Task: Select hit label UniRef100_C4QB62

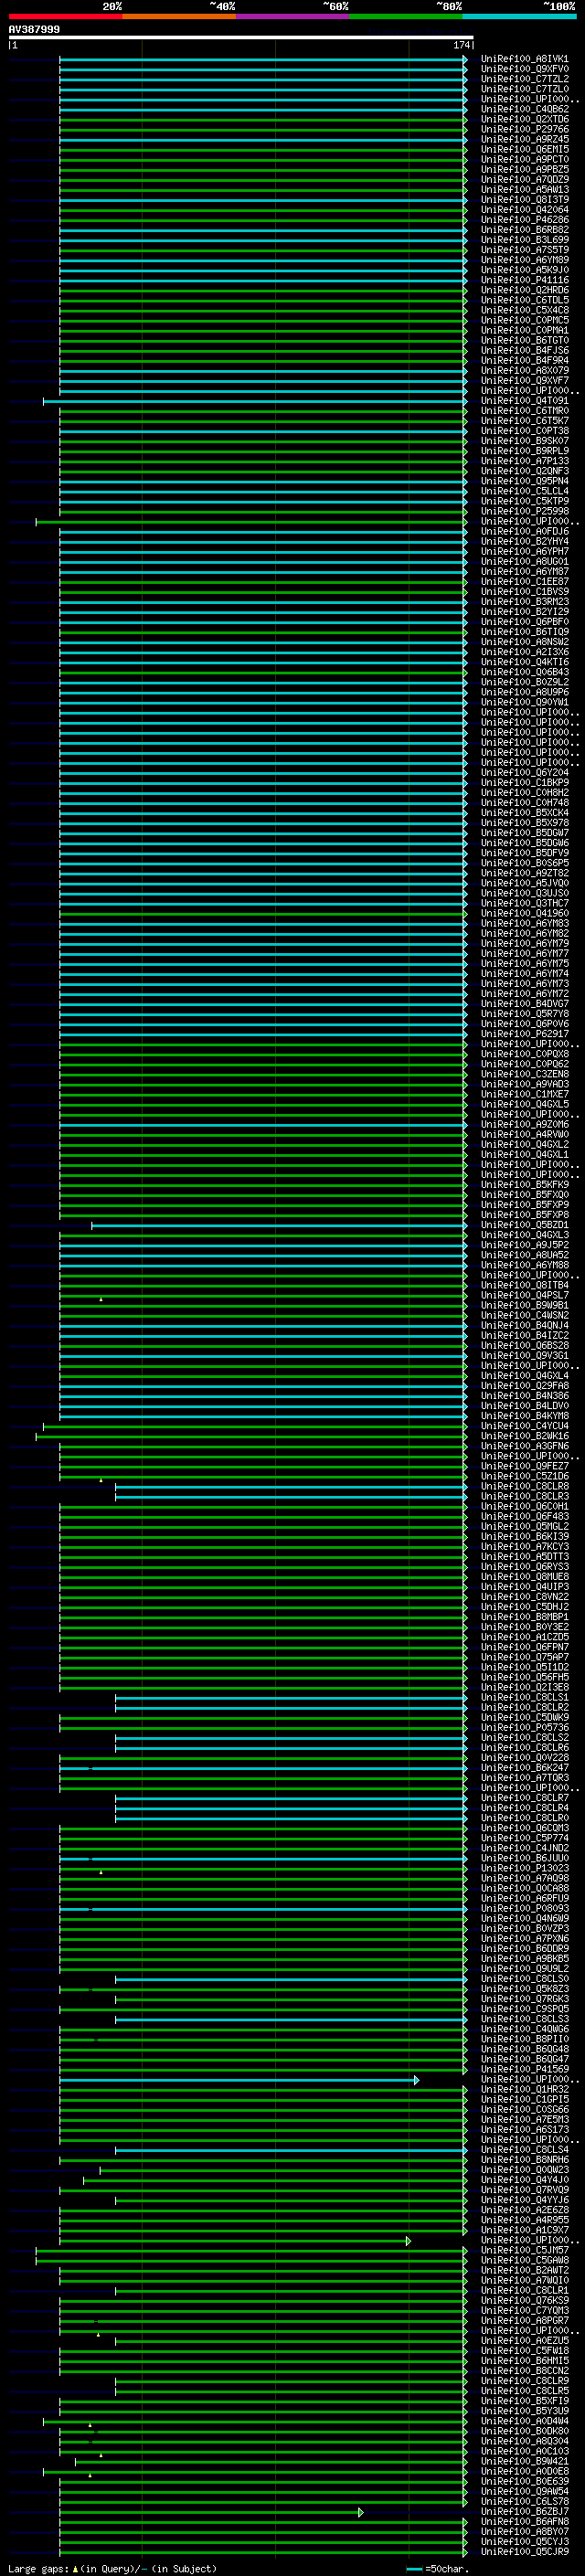Action: (525, 109)
